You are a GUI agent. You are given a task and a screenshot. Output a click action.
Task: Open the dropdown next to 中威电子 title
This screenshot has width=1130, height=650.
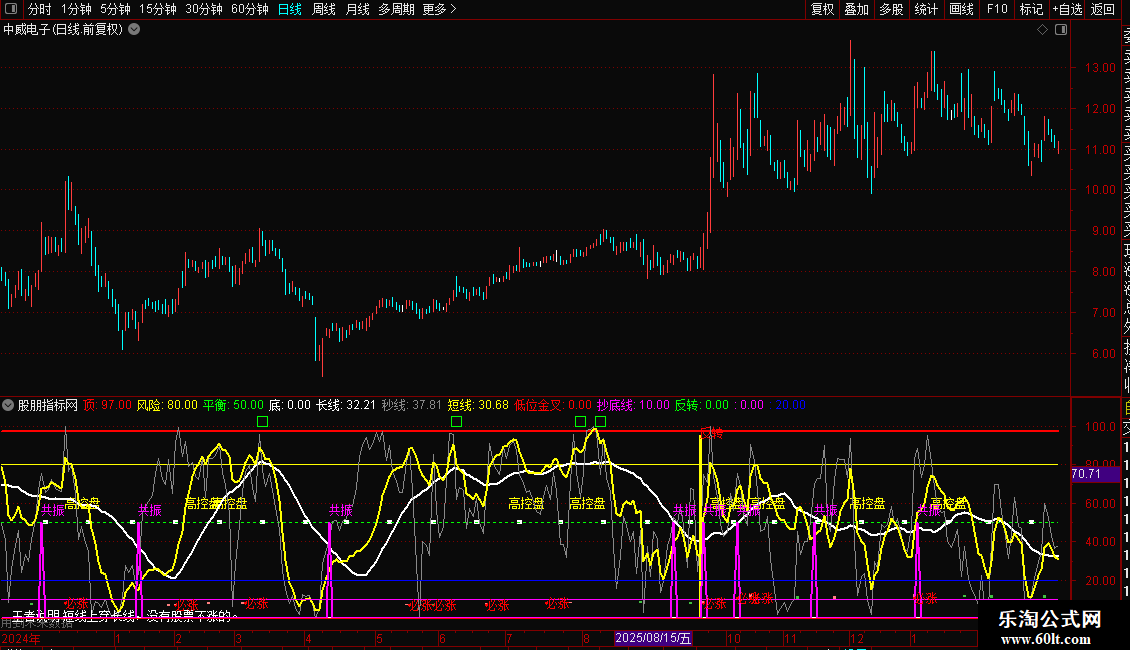pyautogui.click(x=134, y=30)
